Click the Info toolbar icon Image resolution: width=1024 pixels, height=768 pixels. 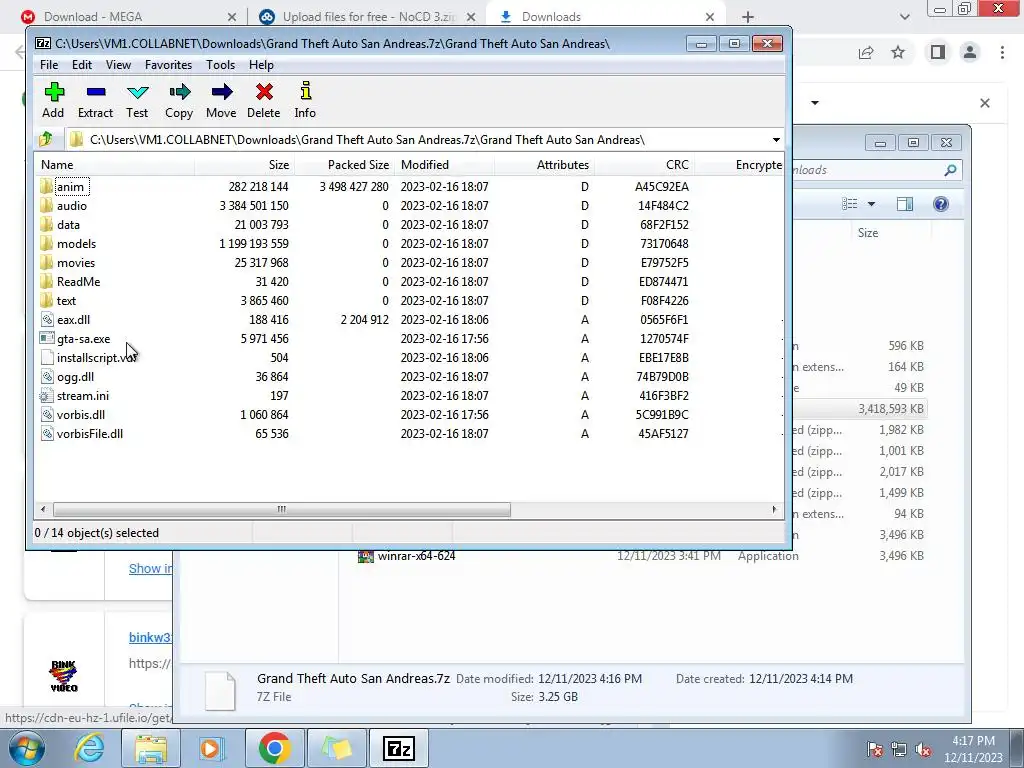pyautogui.click(x=306, y=91)
